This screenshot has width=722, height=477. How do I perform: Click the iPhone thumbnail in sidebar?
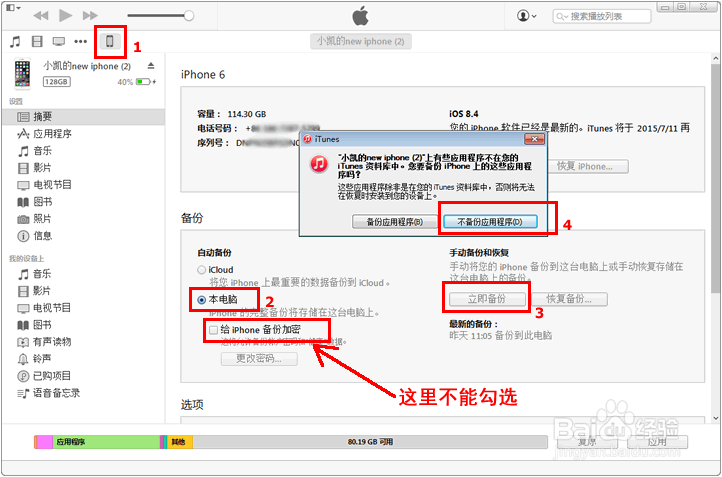point(22,73)
